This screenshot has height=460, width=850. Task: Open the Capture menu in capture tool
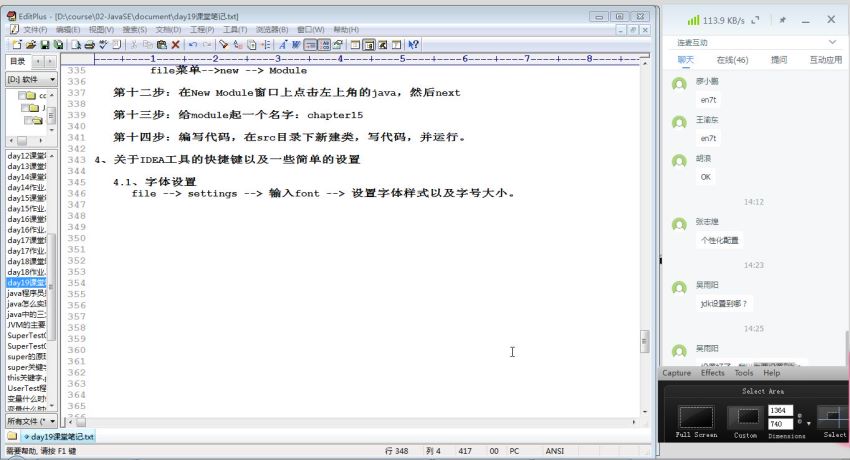click(x=677, y=373)
